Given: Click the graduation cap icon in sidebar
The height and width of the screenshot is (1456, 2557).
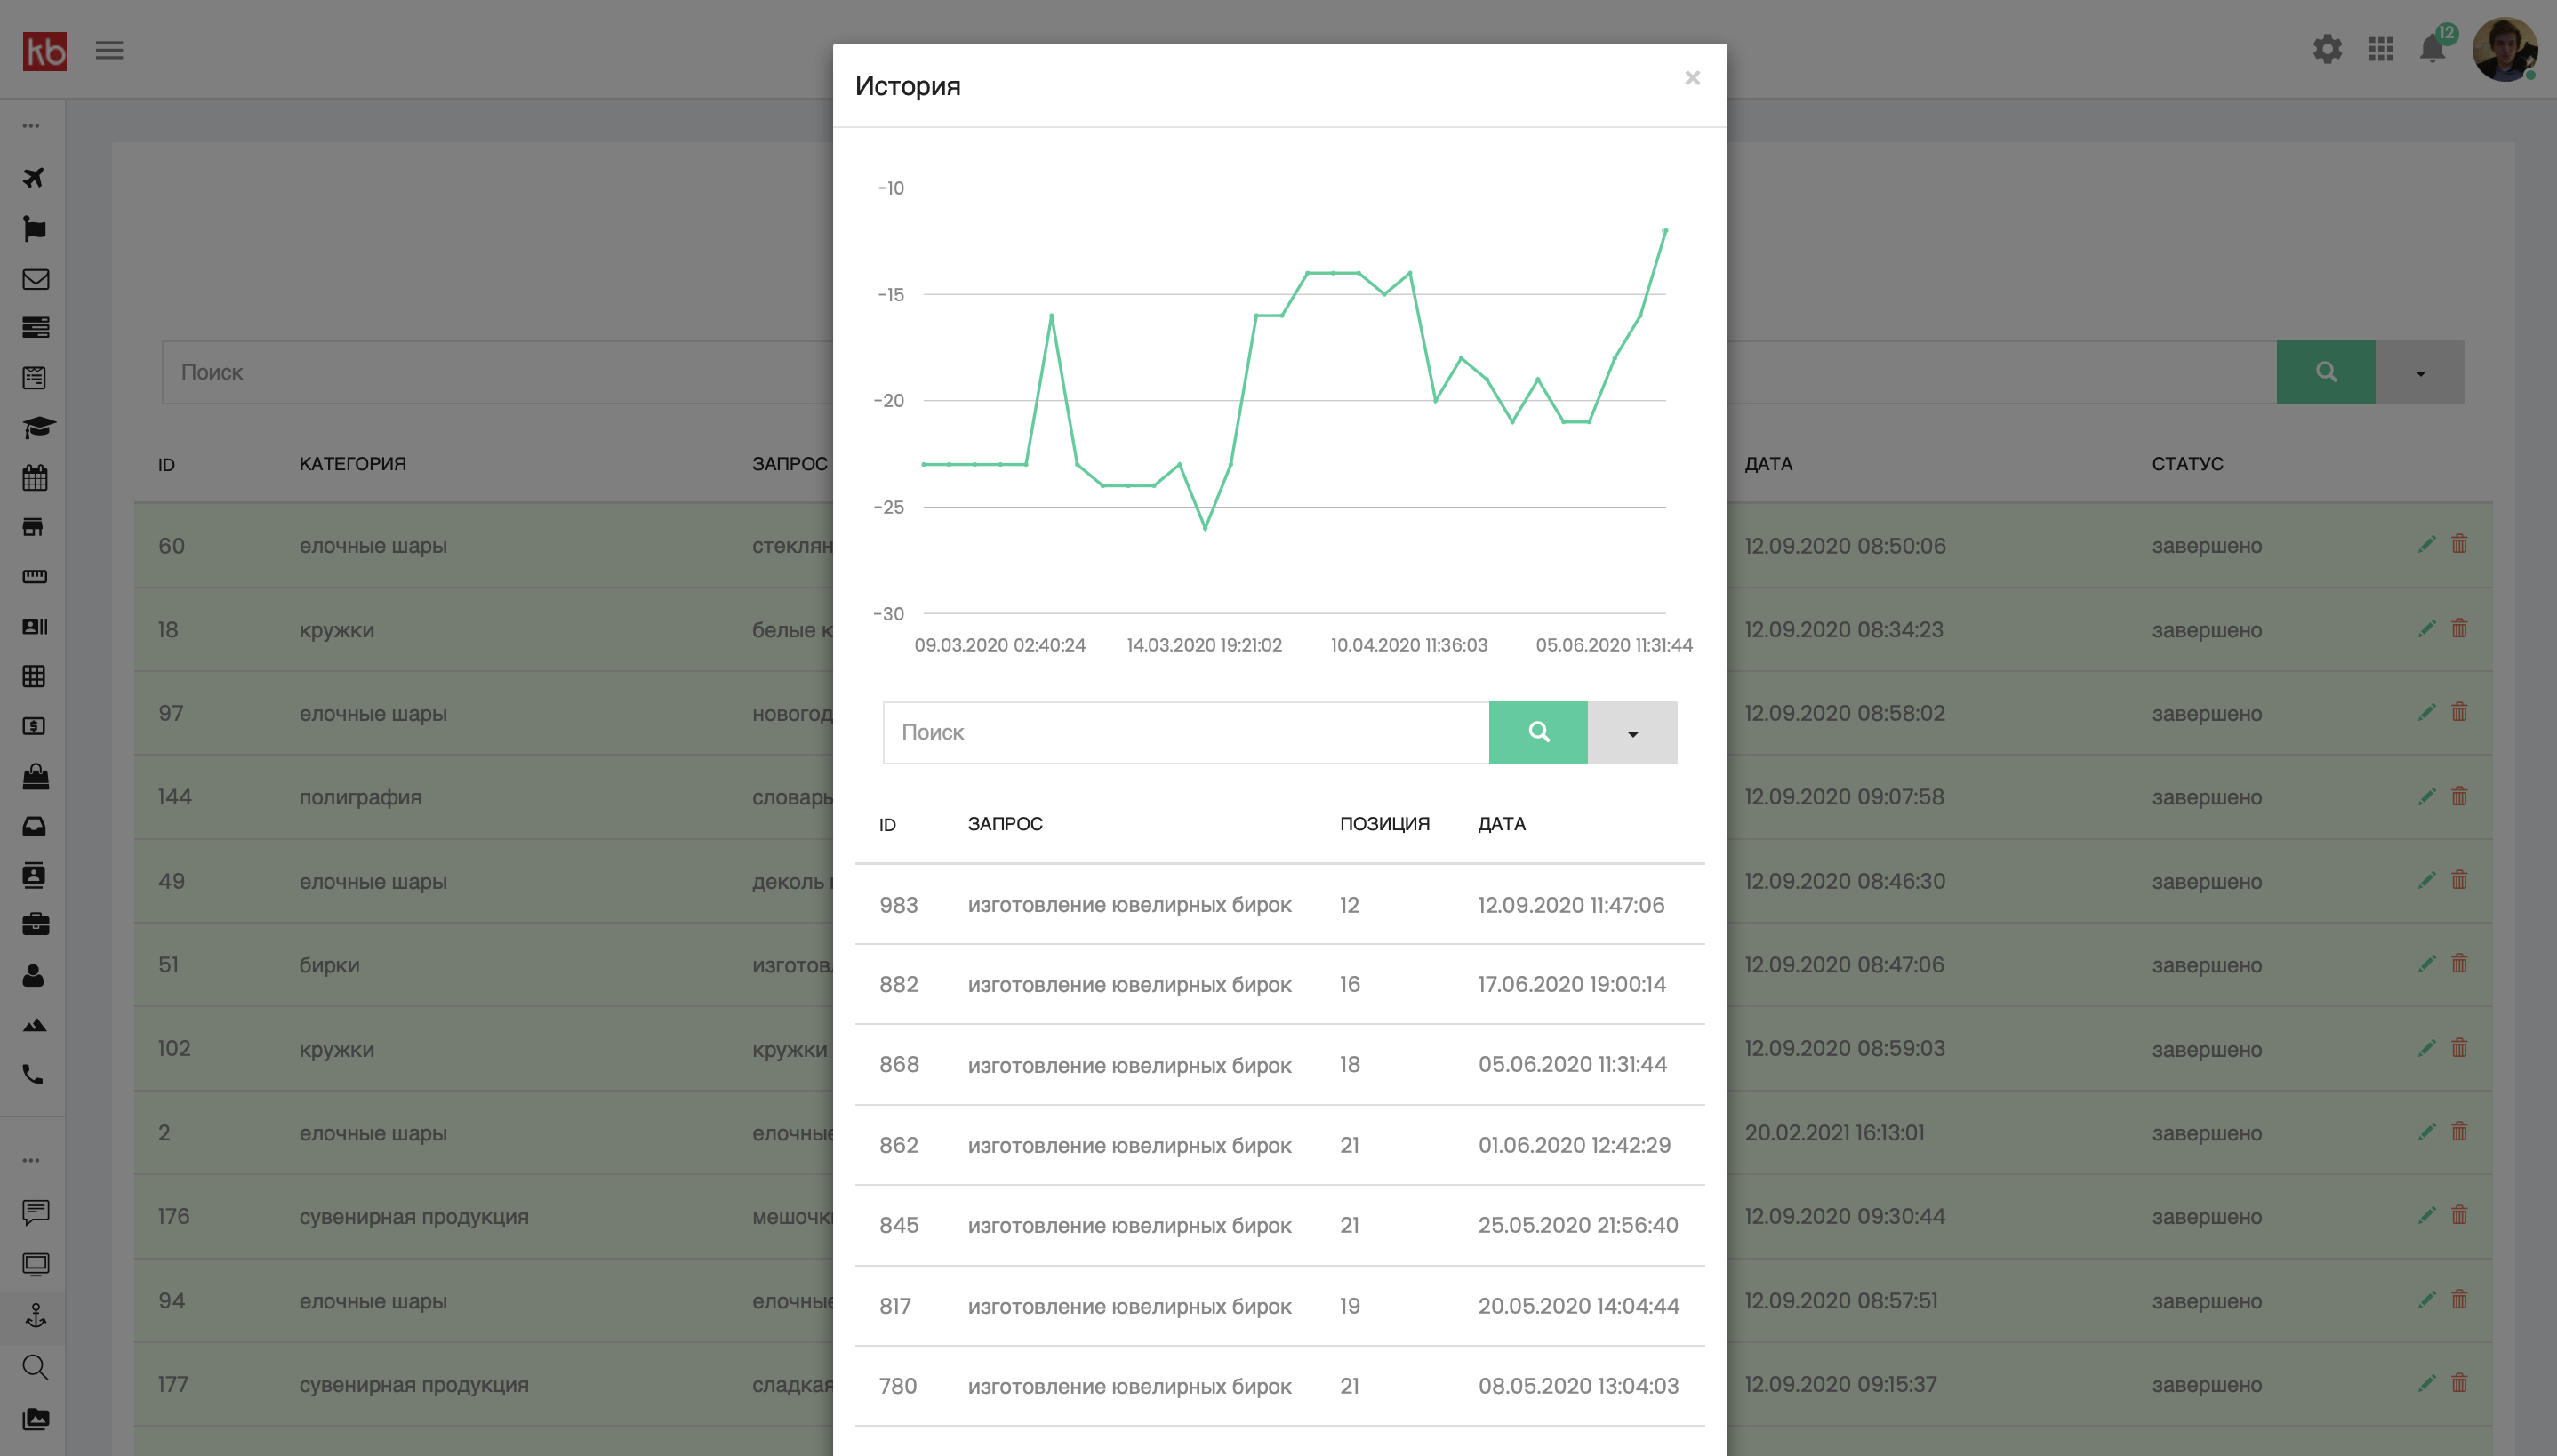Looking at the screenshot, I should point(38,428).
